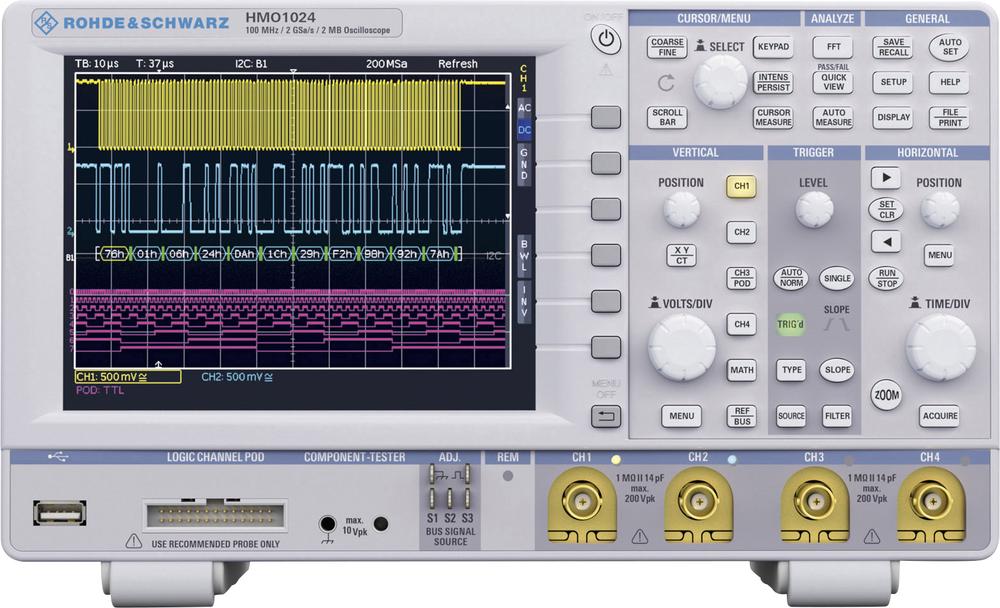Tap the ZOOM button
This screenshot has height=608, width=1000.
pyautogui.click(x=886, y=395)
